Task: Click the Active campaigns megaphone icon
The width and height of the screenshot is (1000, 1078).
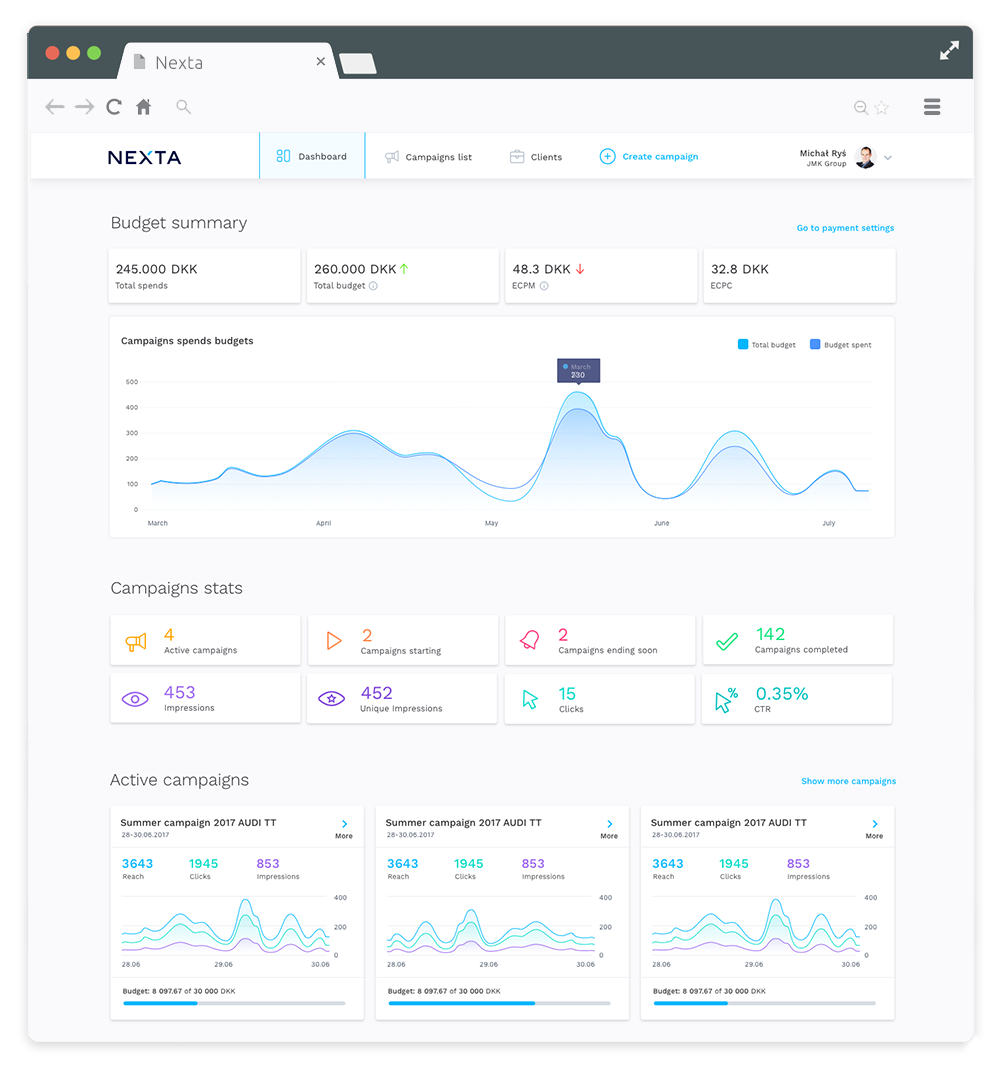Action: (x=135, y=642)
